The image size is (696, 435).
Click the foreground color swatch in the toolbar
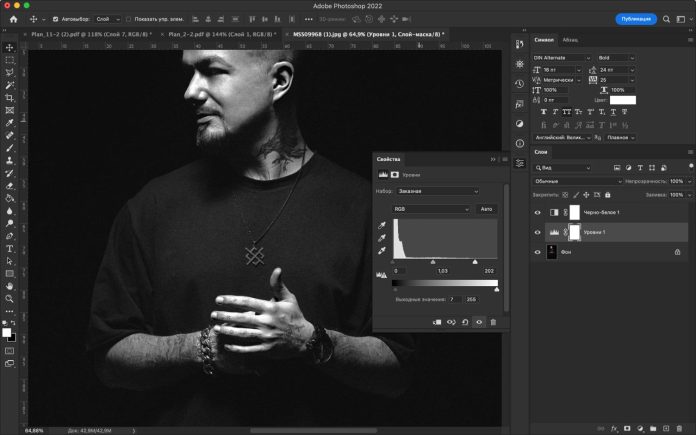7,333
